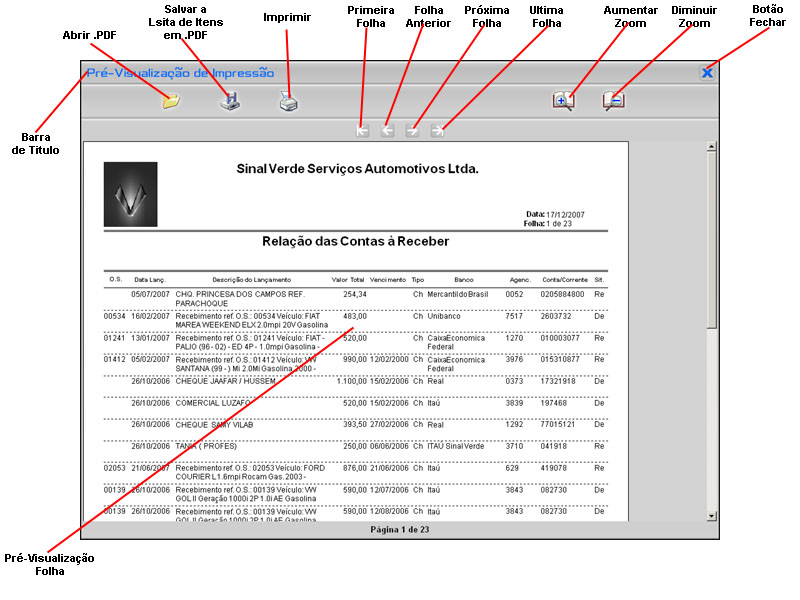Click order number '00534'
This screenshot has width=800, height=600.
(114, 316)
